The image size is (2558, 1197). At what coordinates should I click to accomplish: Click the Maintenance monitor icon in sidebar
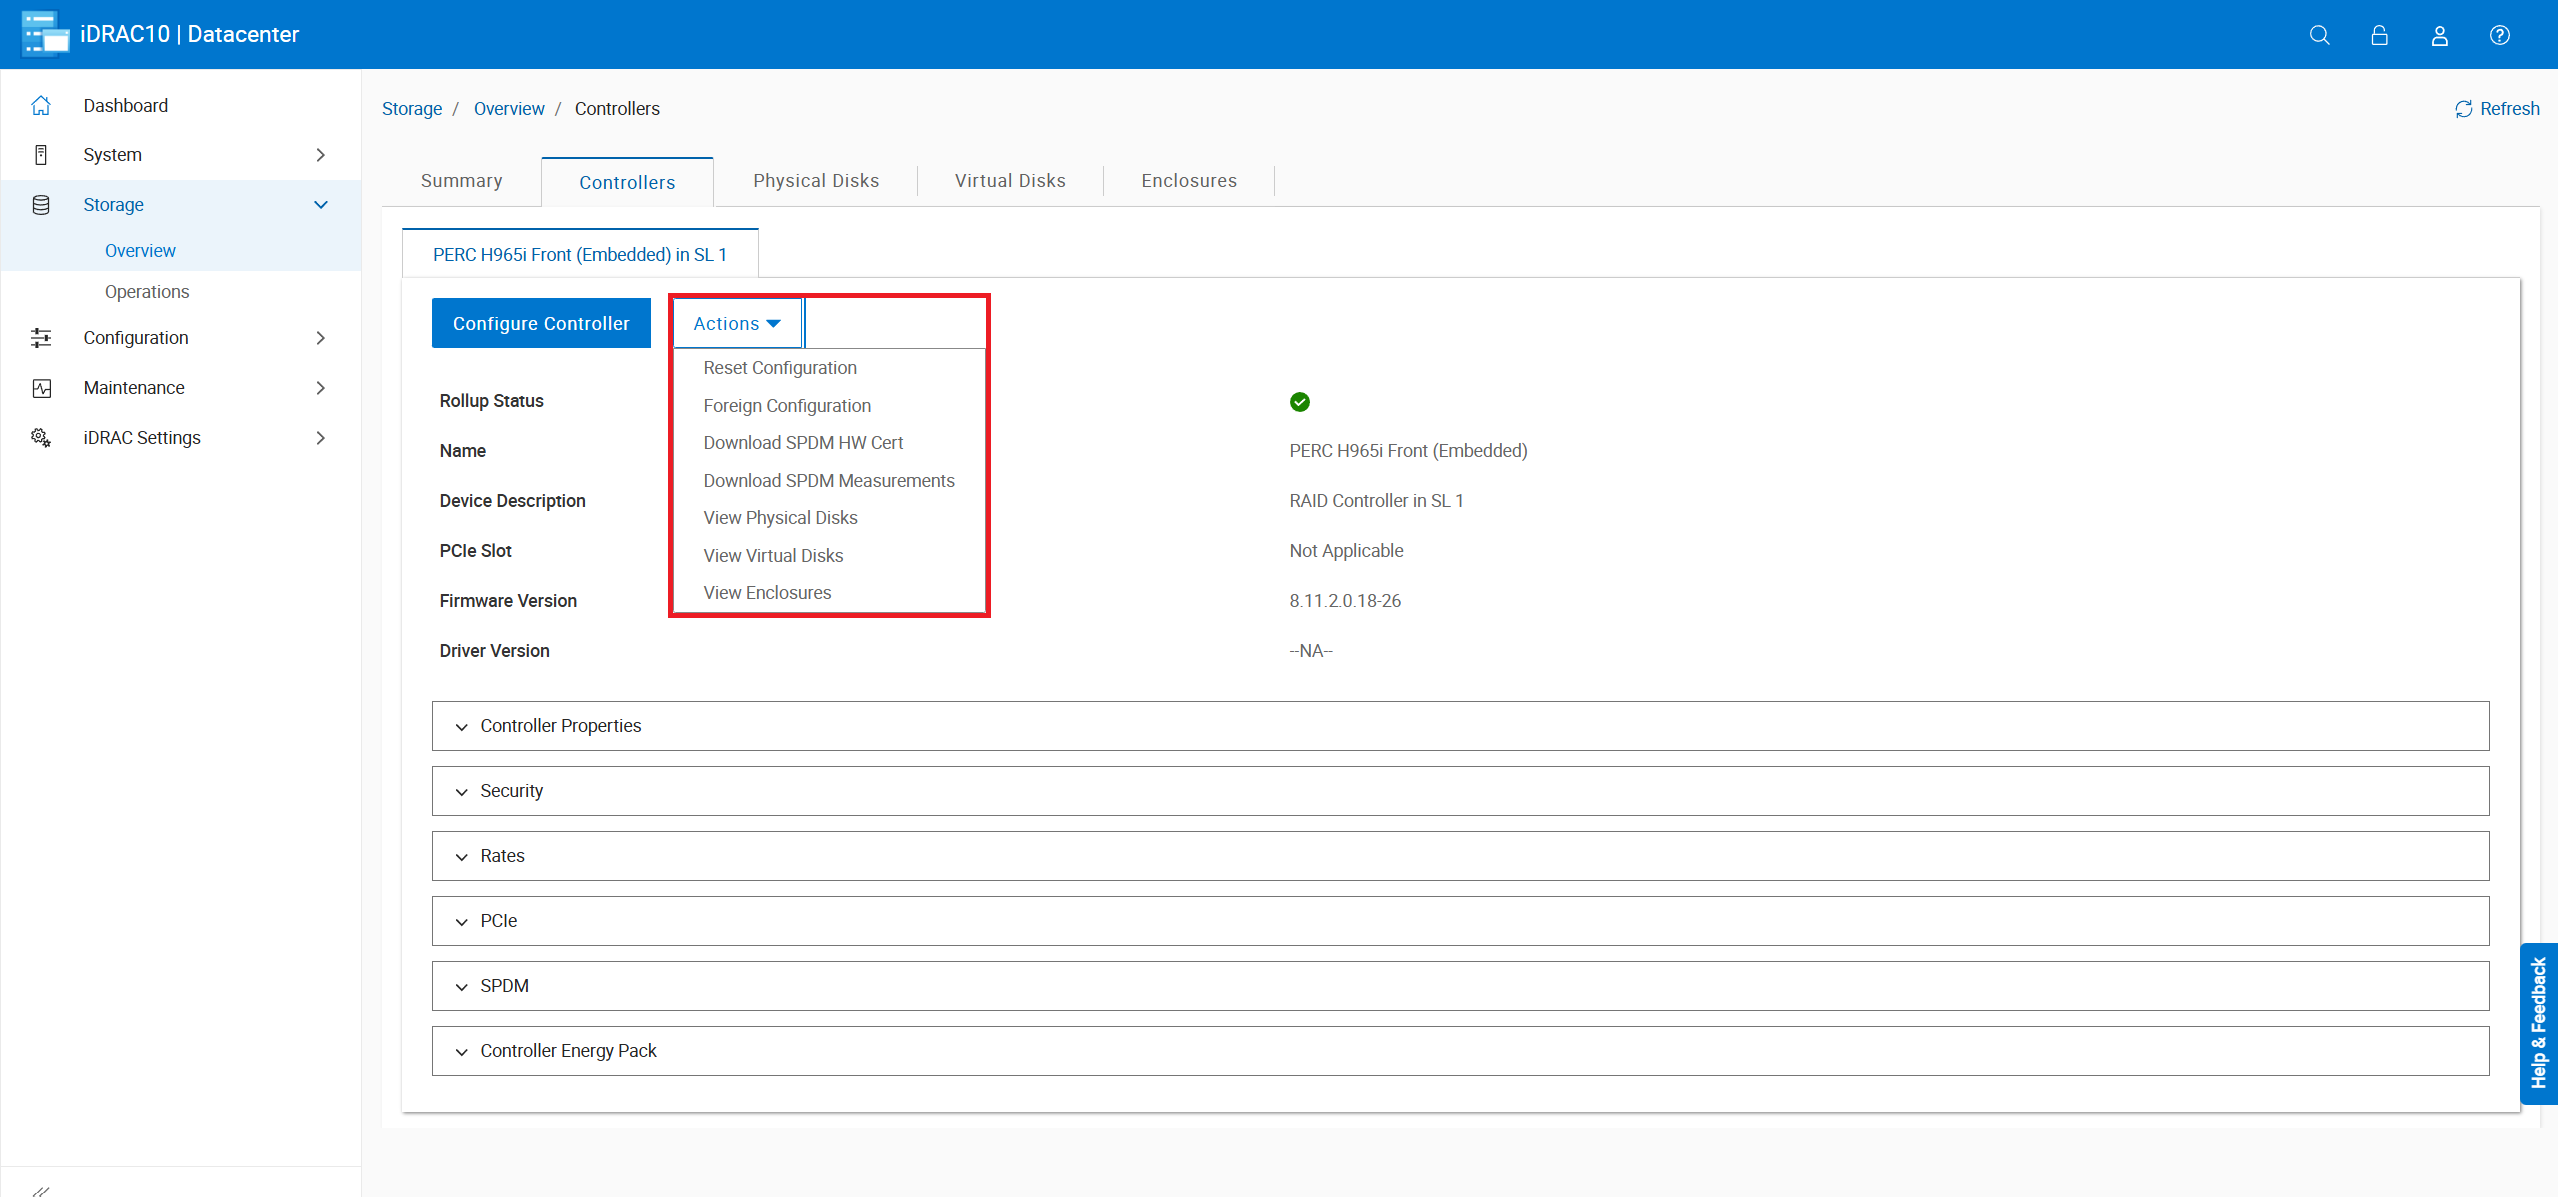[41, 388]
